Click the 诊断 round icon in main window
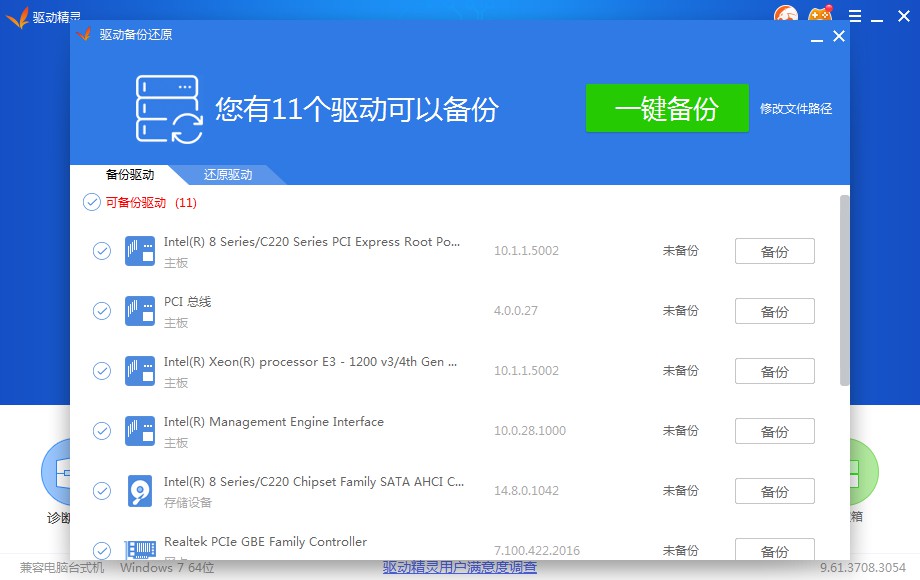The height and width of the screenshot is (580, 920). (x=56, y=472)
